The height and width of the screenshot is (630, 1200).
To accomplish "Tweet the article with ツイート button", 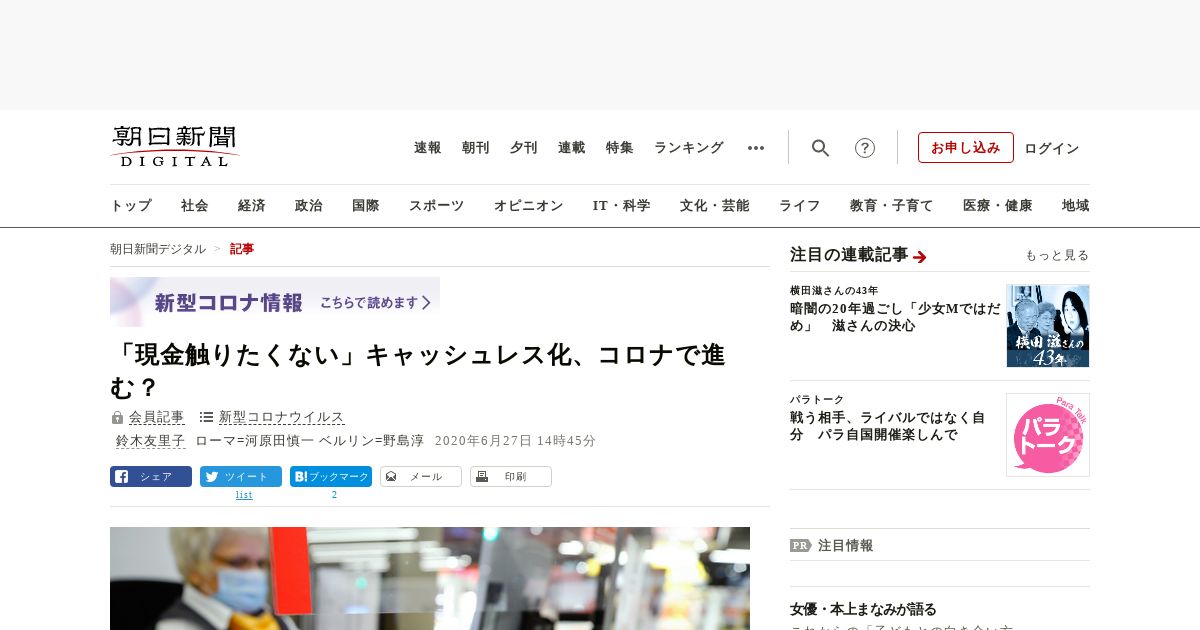I will (x=241, y=477).
